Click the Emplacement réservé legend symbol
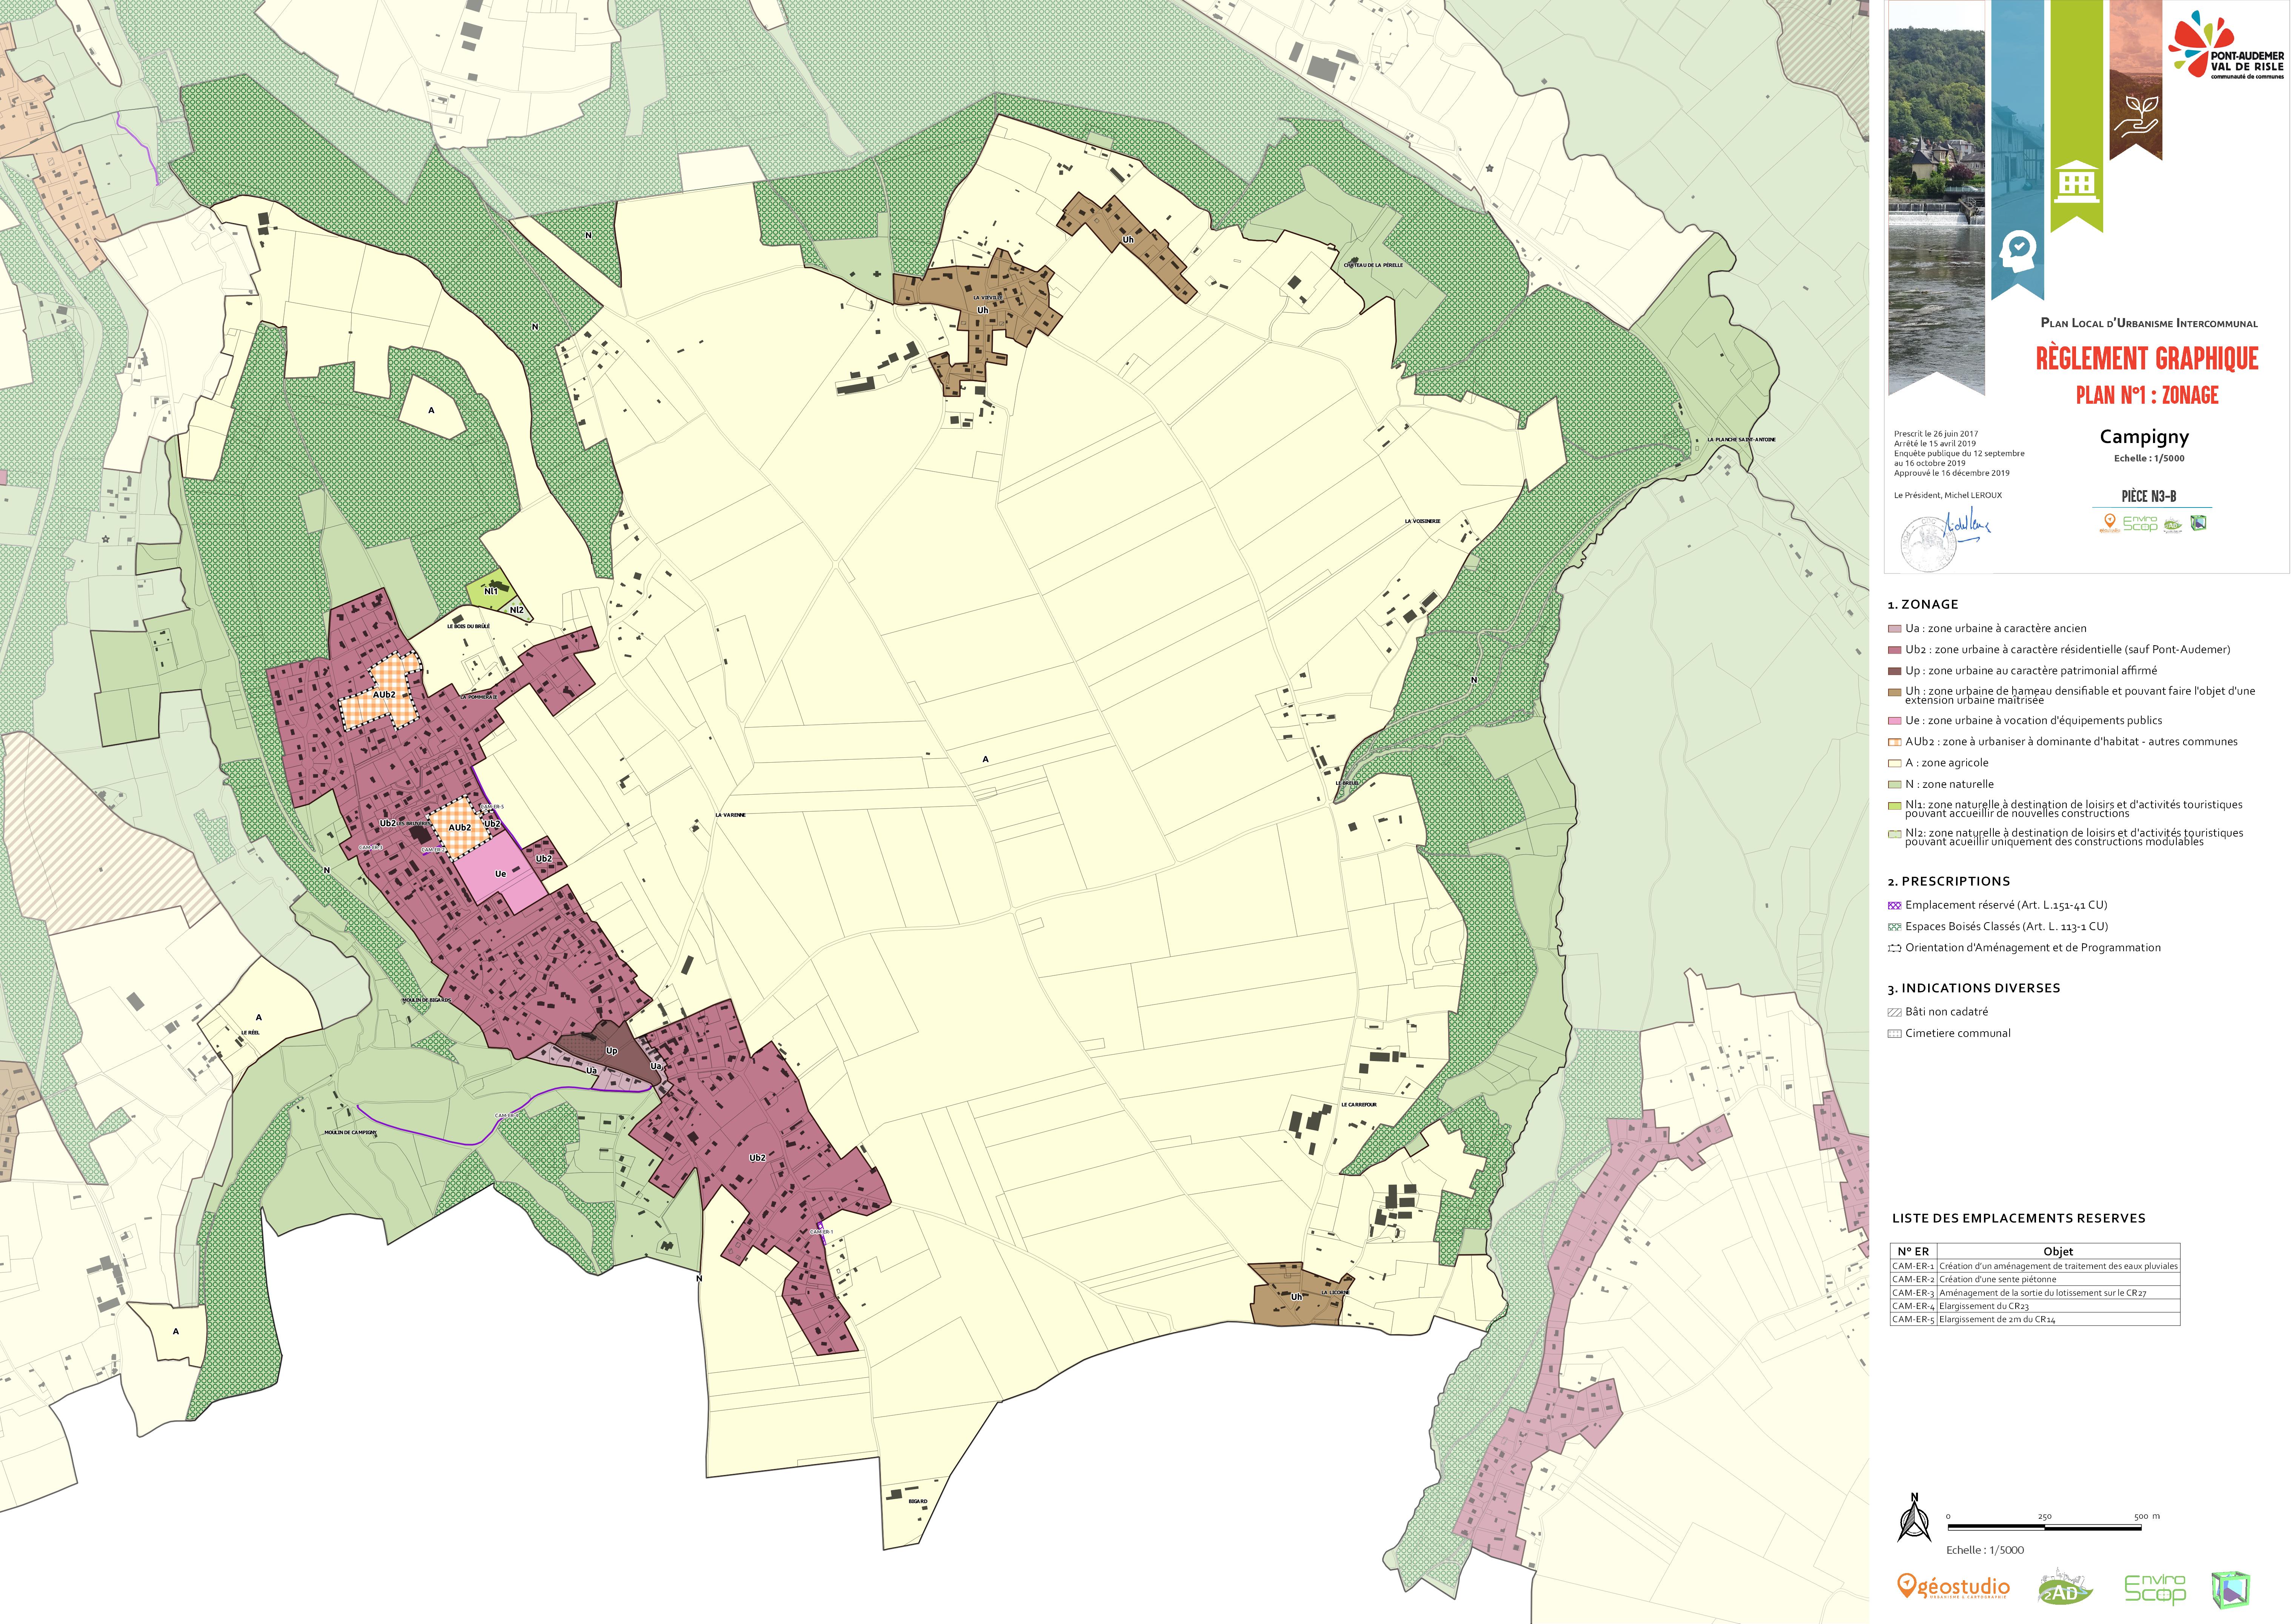 click(1894, 906)
